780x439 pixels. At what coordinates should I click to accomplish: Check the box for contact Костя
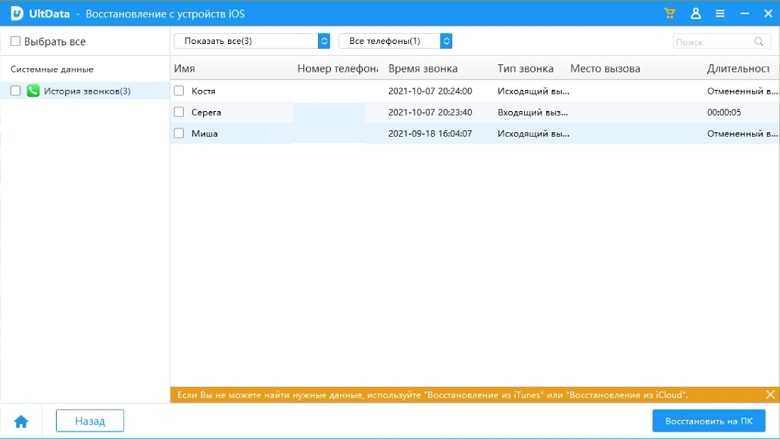pyautogui.click(x=179, y=91)
